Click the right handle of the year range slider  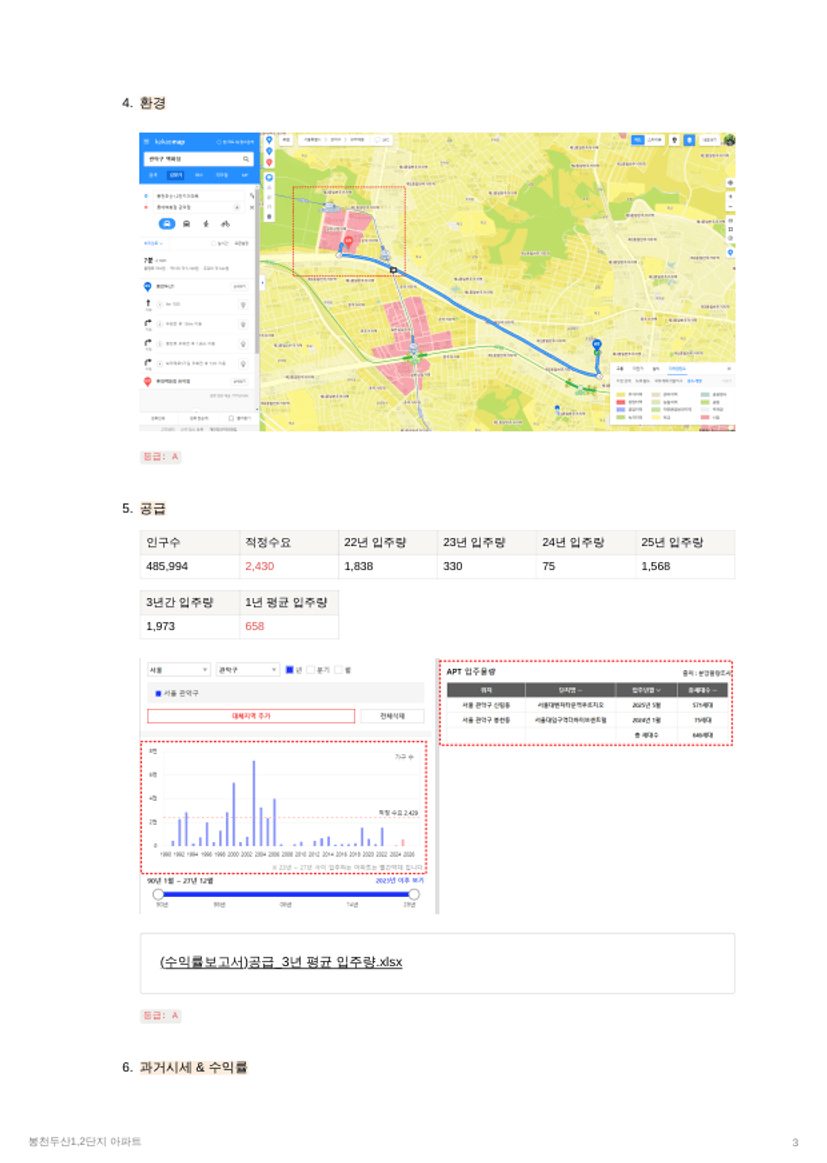point(414,894)
